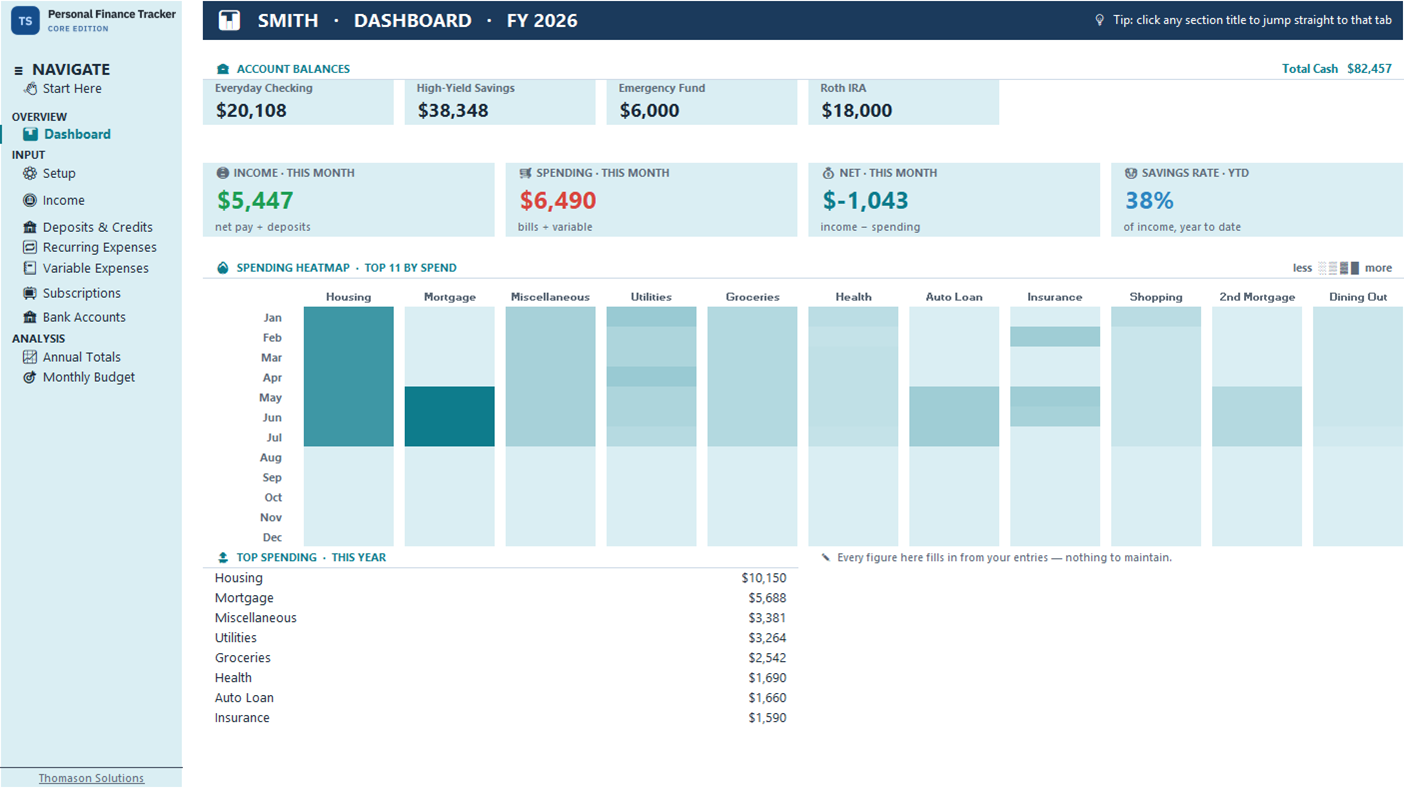Navigate to Deposits & Credits
Viewport: 1404px width, 788px height.
click(x=98, y=227)
